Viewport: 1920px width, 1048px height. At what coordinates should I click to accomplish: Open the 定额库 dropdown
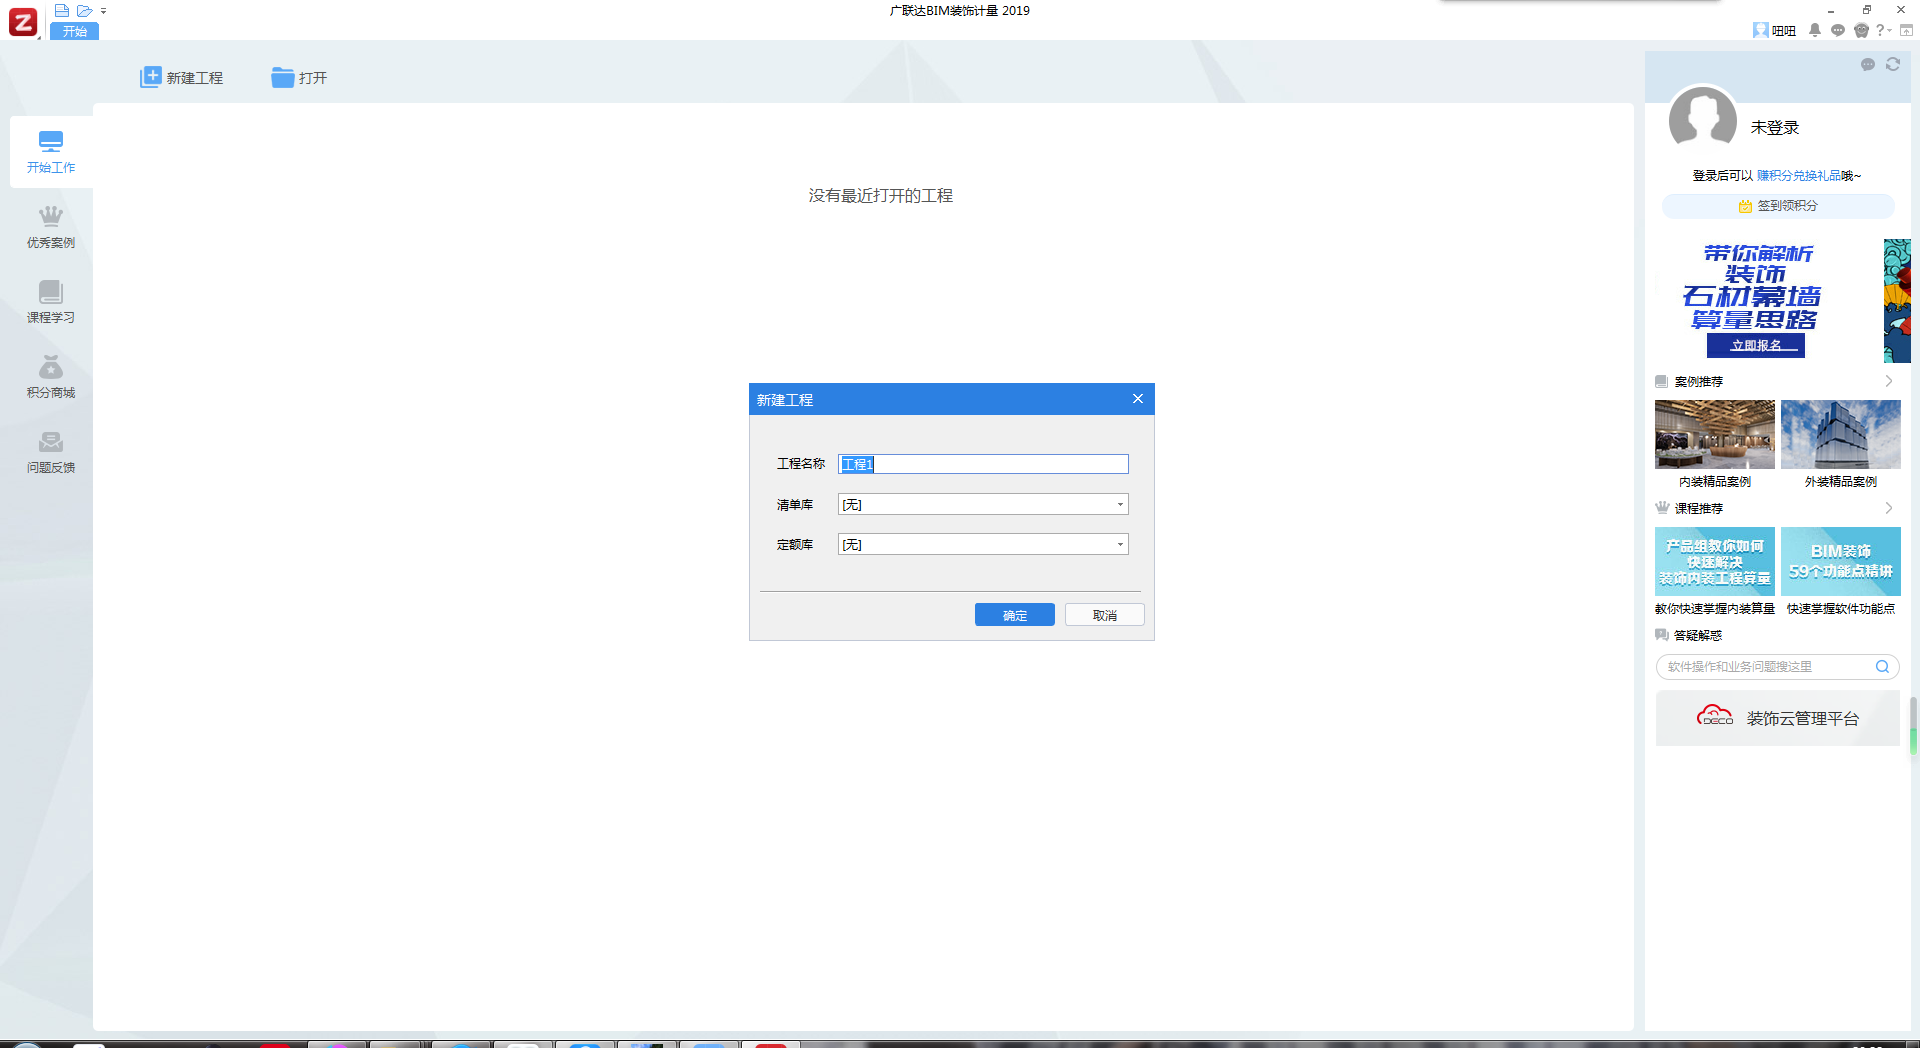[983, 544]
